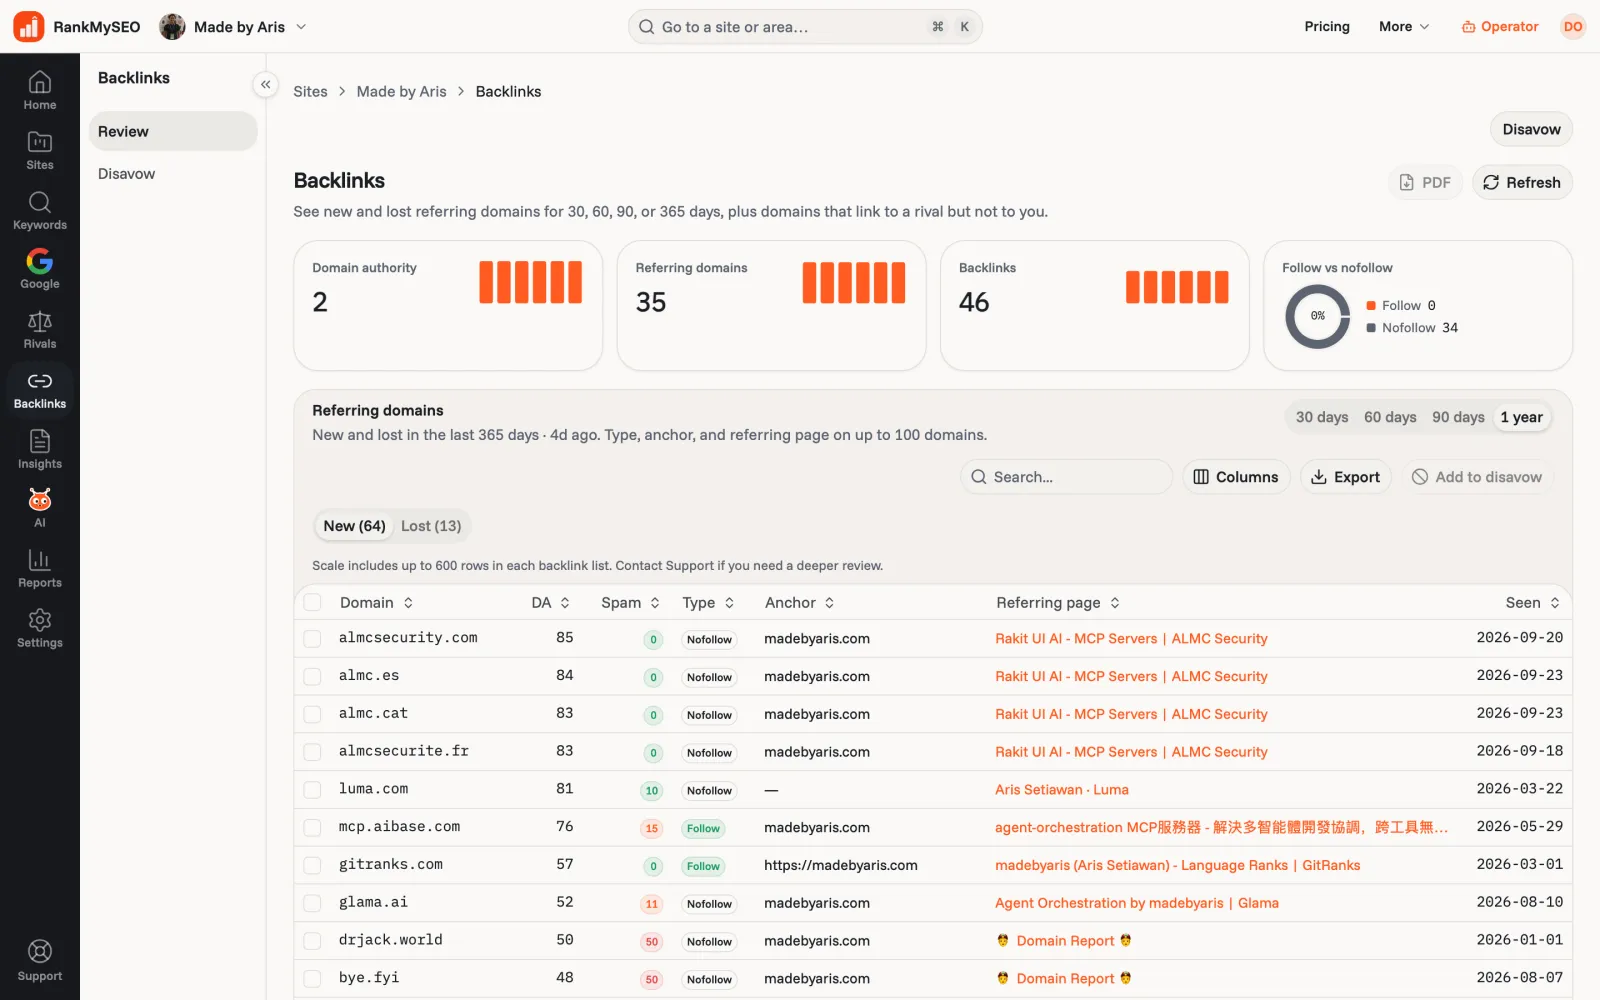1600x1000 pixels.
Task: Click Add to disavow button
Action: (1477, 477)
